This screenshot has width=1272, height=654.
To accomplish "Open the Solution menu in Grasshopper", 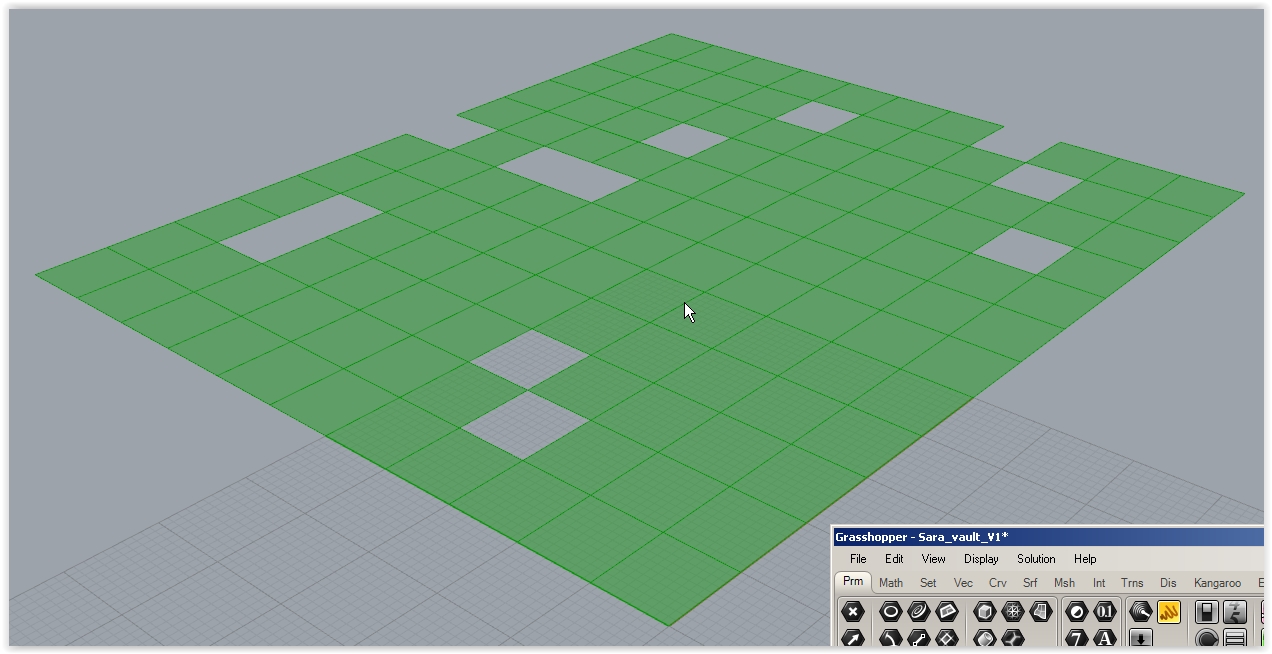I will tap(1036, 559).
